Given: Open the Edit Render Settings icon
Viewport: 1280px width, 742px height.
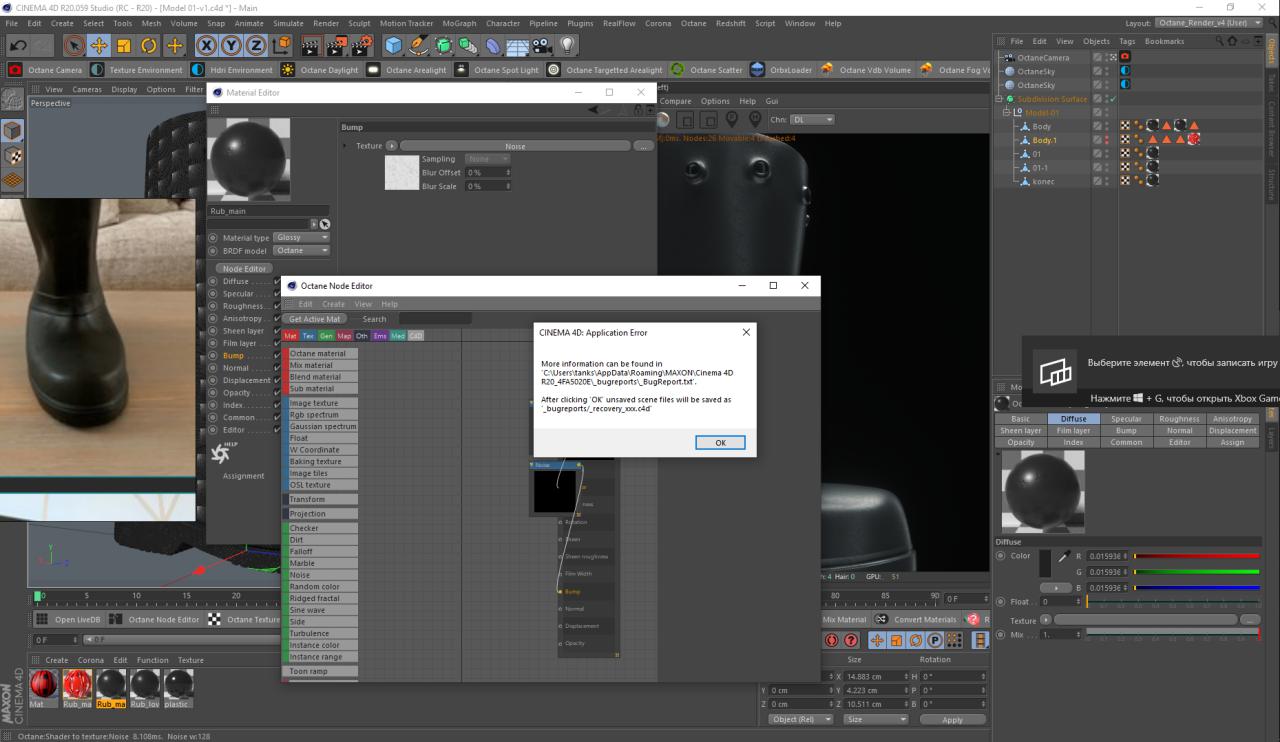Looking at the screenshot, I should tap(362, 45).
